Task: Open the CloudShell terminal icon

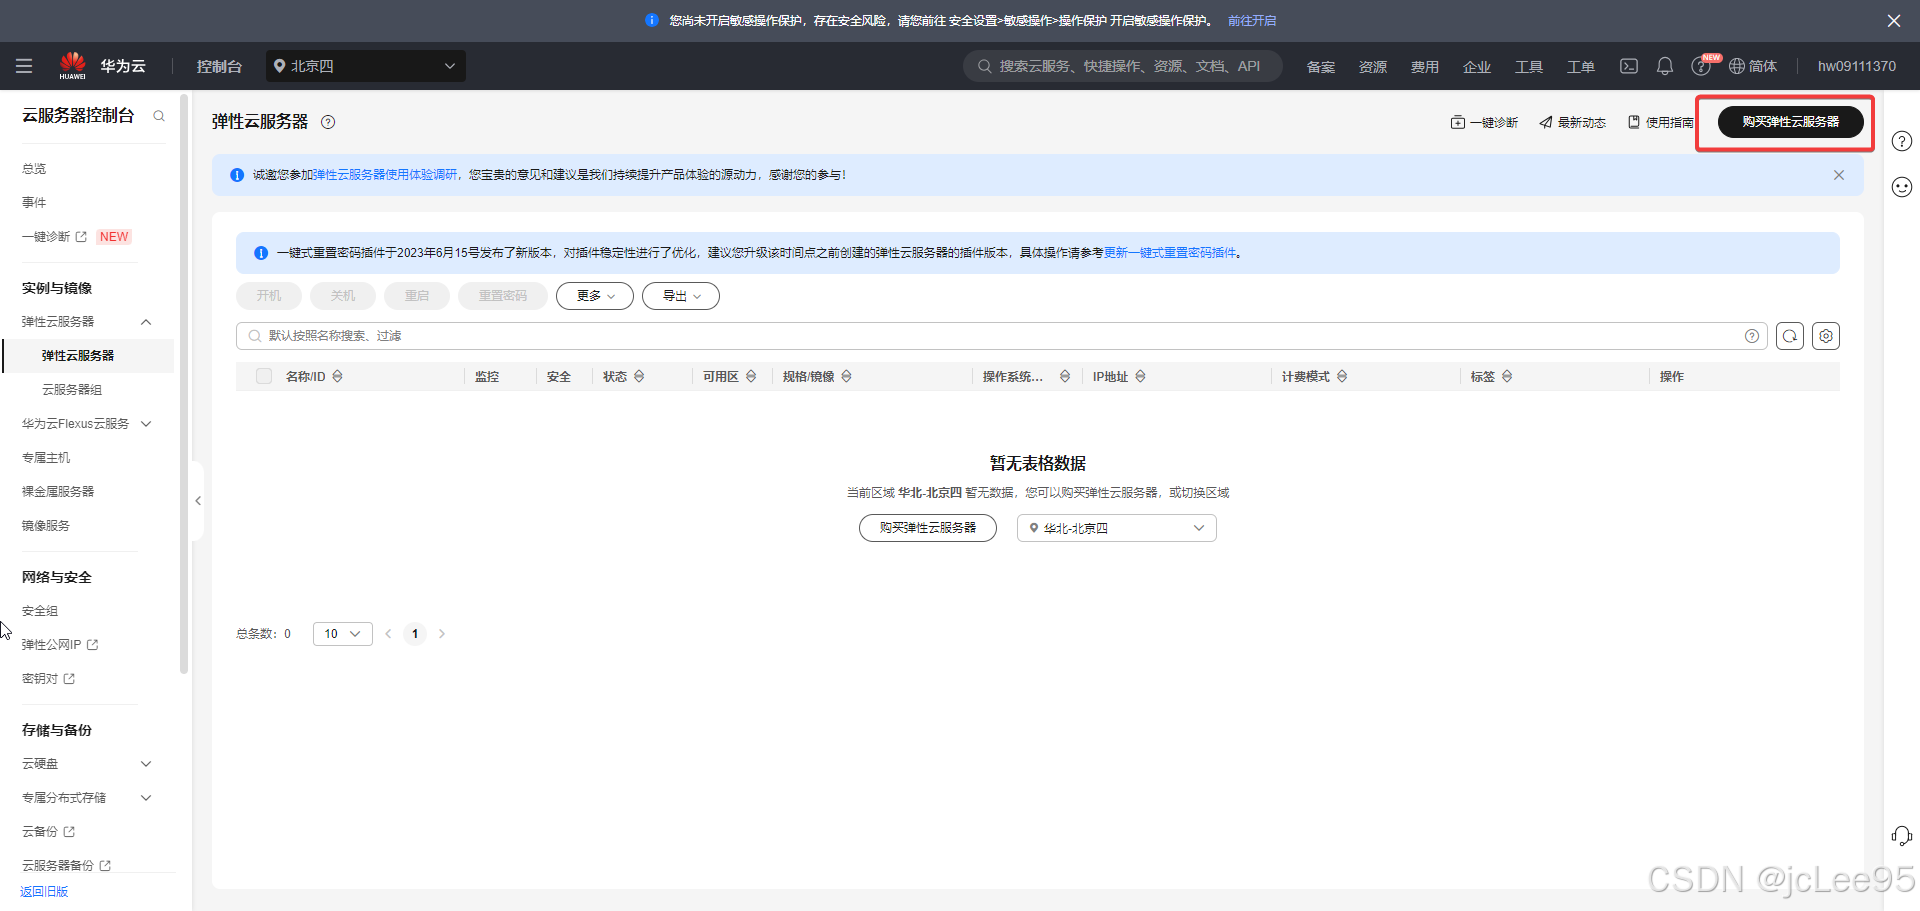Action: coord(1629,66)
